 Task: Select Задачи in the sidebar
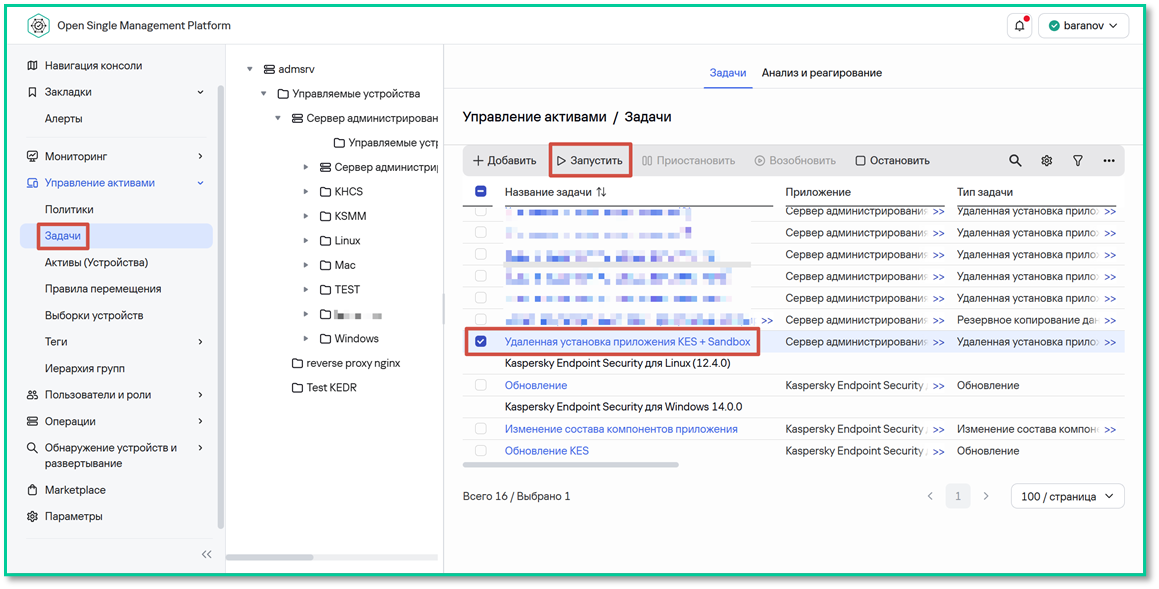point(63,236)
